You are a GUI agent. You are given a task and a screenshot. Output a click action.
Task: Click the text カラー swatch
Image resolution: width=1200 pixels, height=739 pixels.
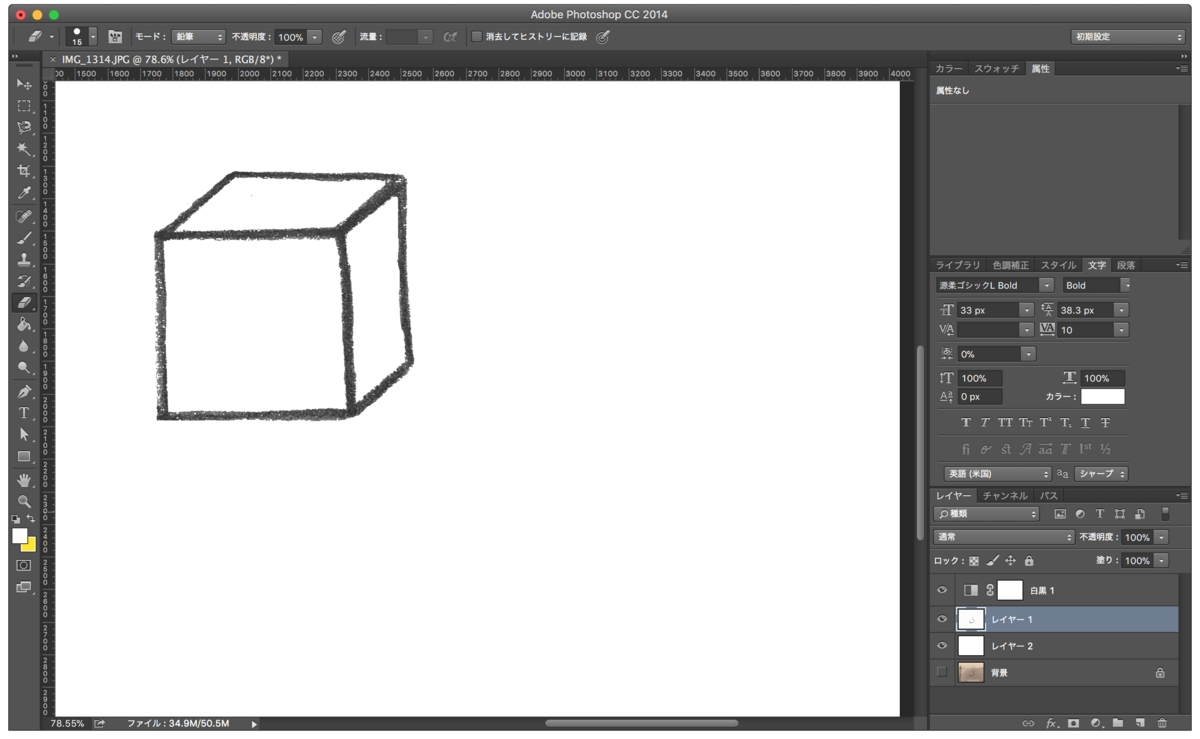[x=1102, y=397]
